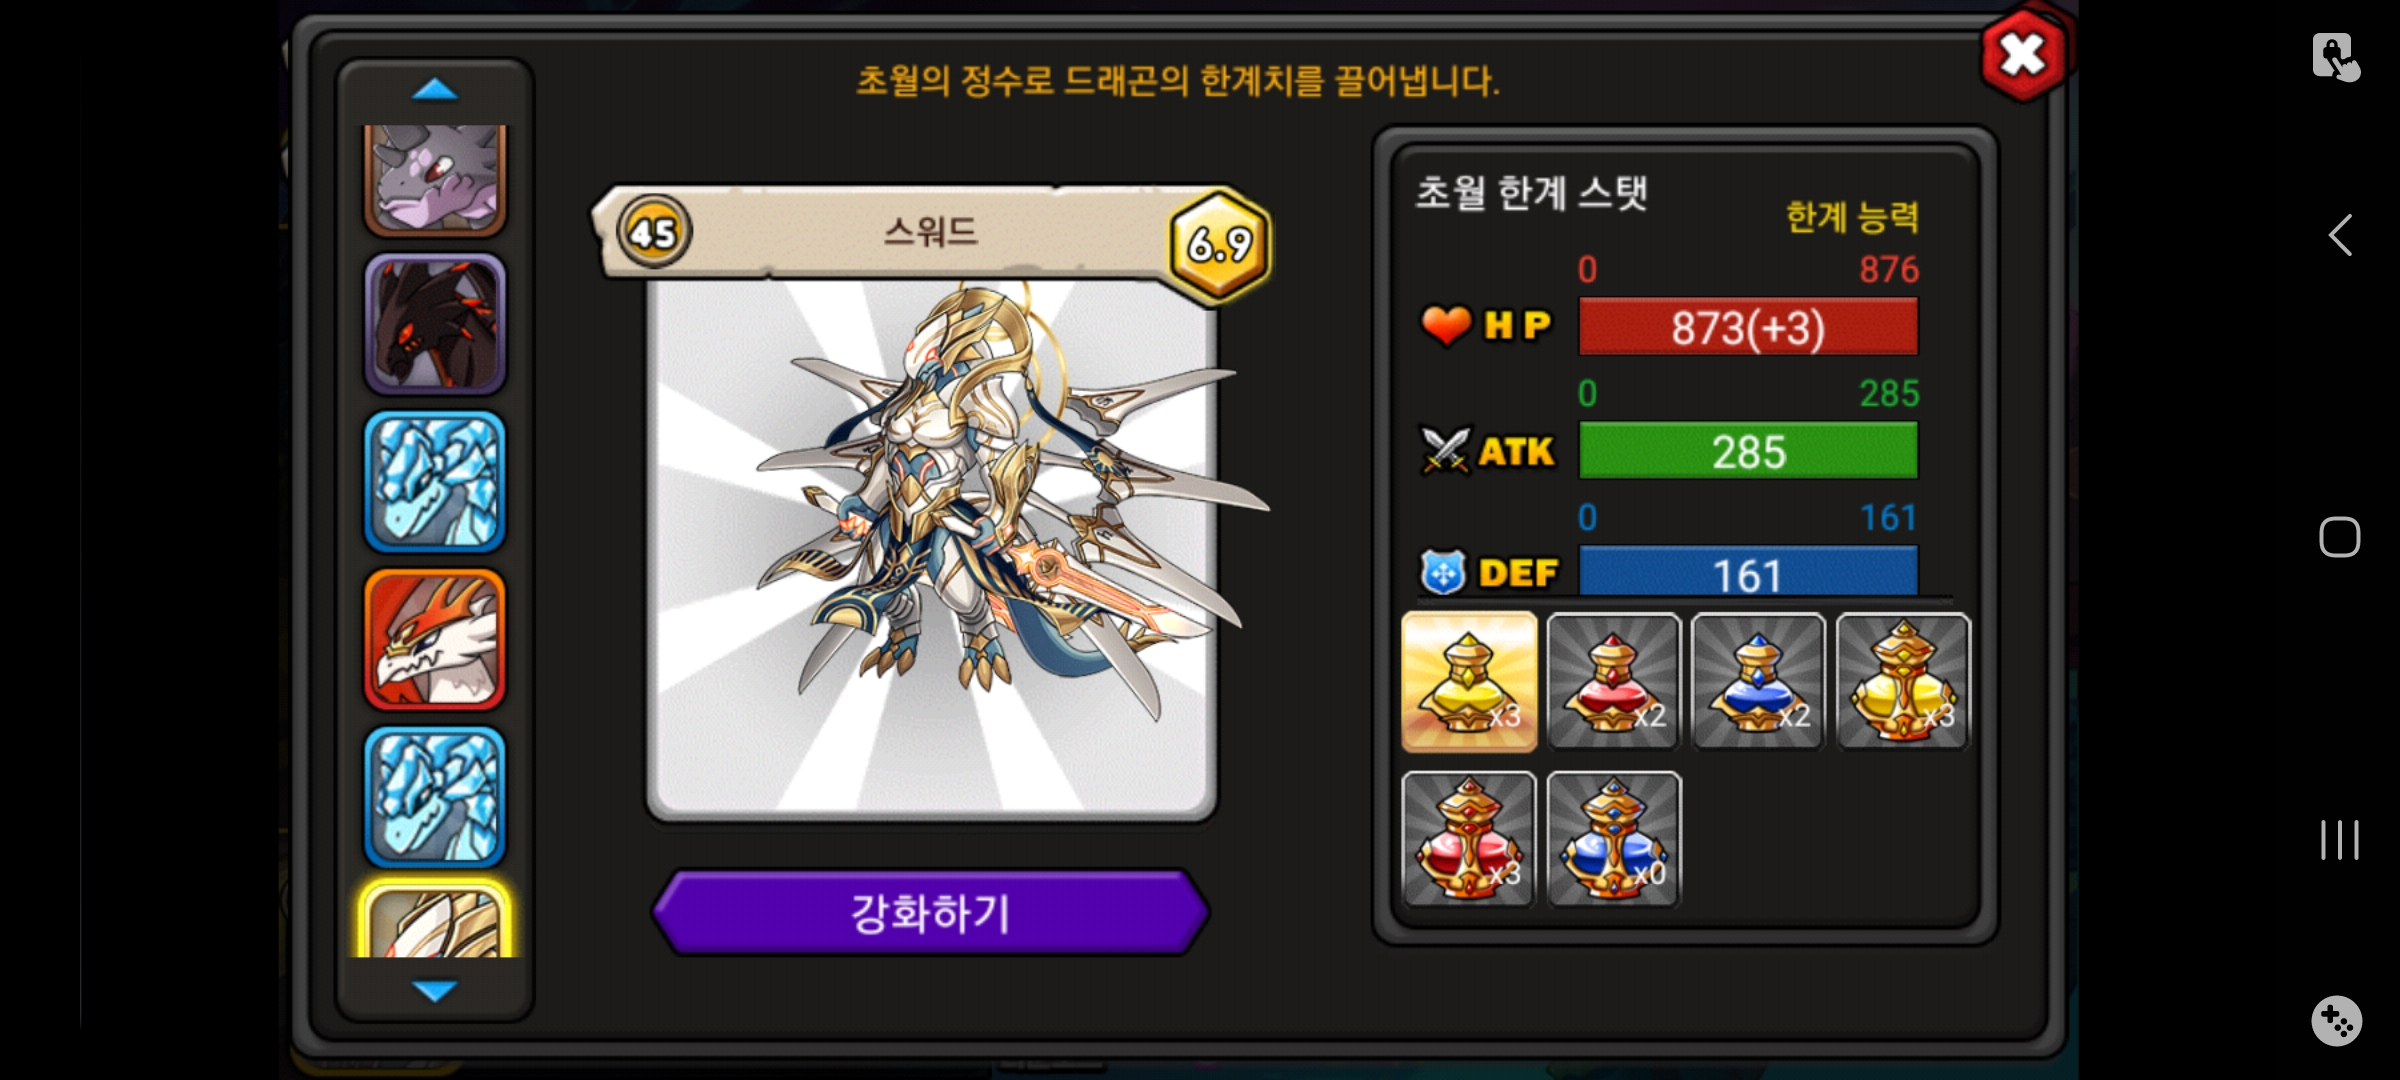This screenshot has height=1080, width=2400.
Task: Close the transcendence dialog with red X
Action: [2023, 55]
